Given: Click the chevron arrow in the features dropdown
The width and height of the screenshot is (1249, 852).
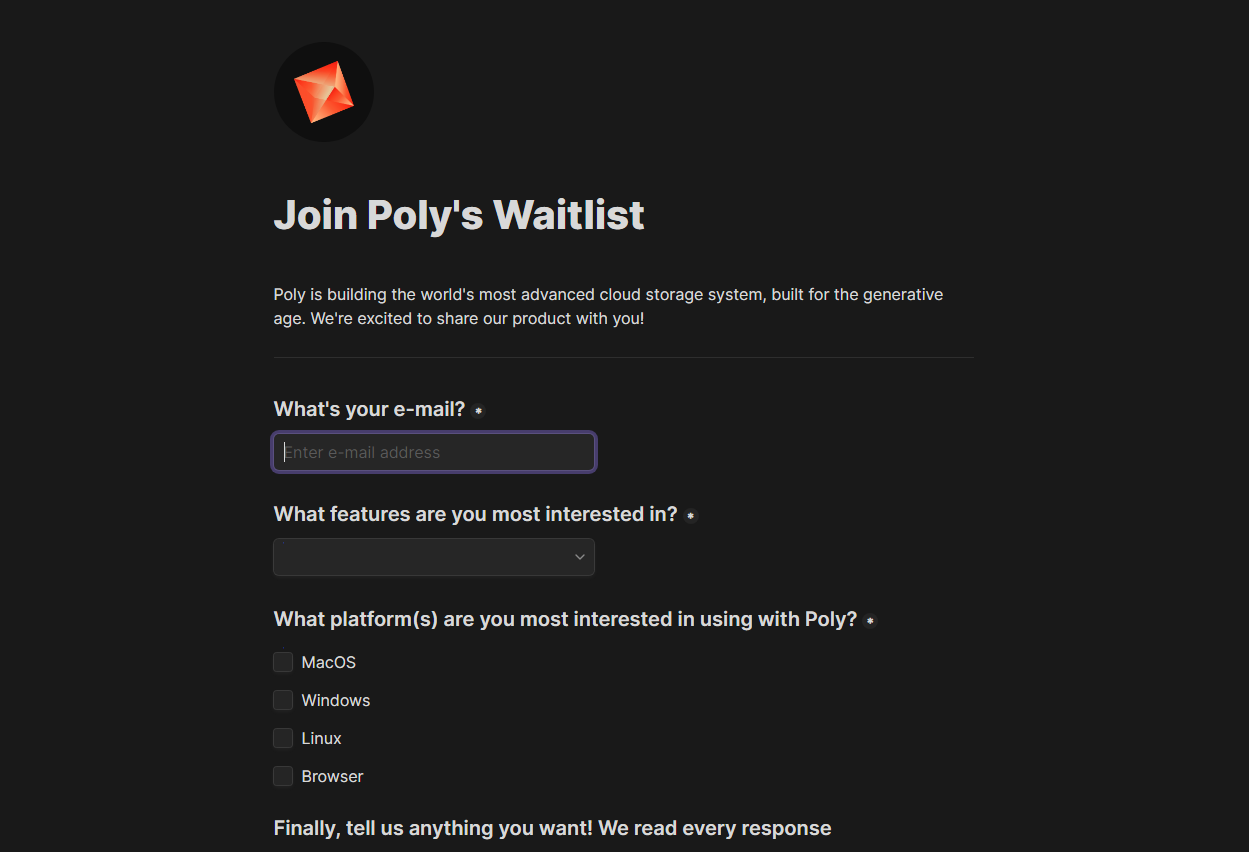Looking at the screenshot, I should click(579, 557).
